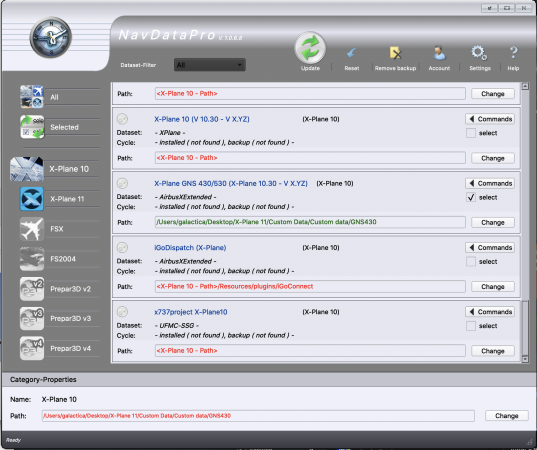Open the X-Plane 10 (V 10.30 - V X.YZ) link
This screenshot has width=537, height=450.
202,119
